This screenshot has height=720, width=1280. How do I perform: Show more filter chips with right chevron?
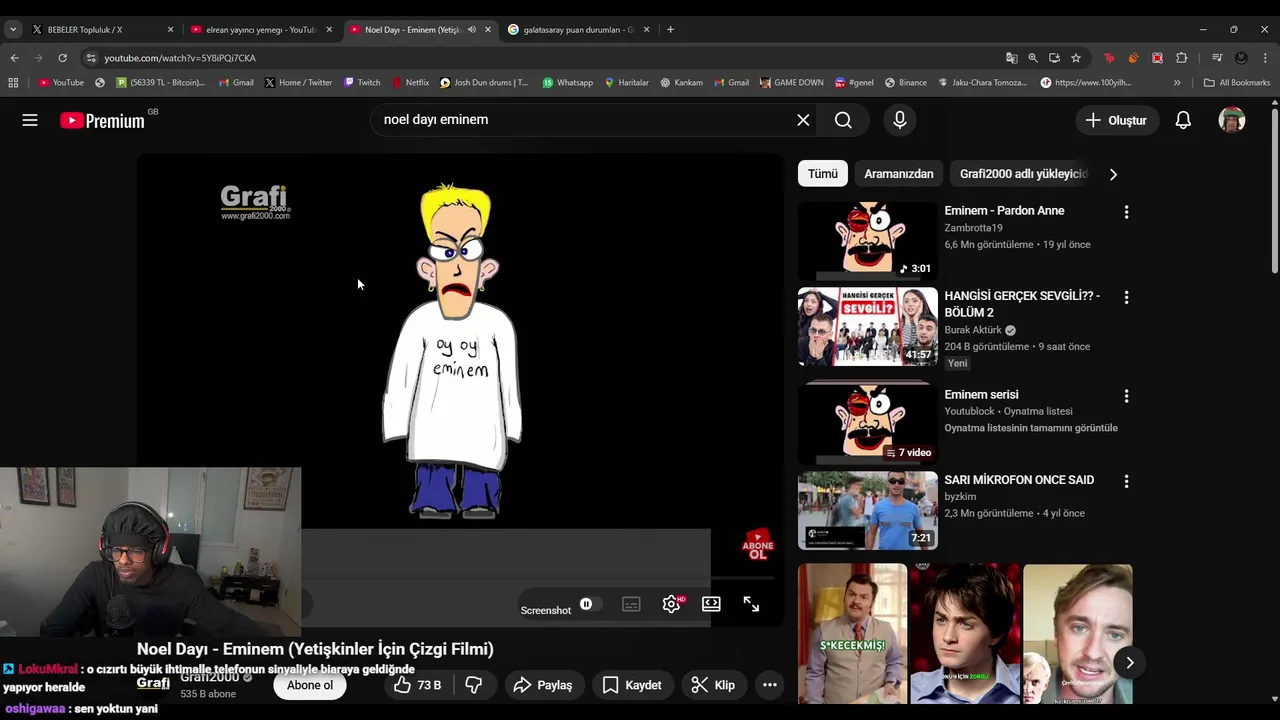(x=1113, y=174)
